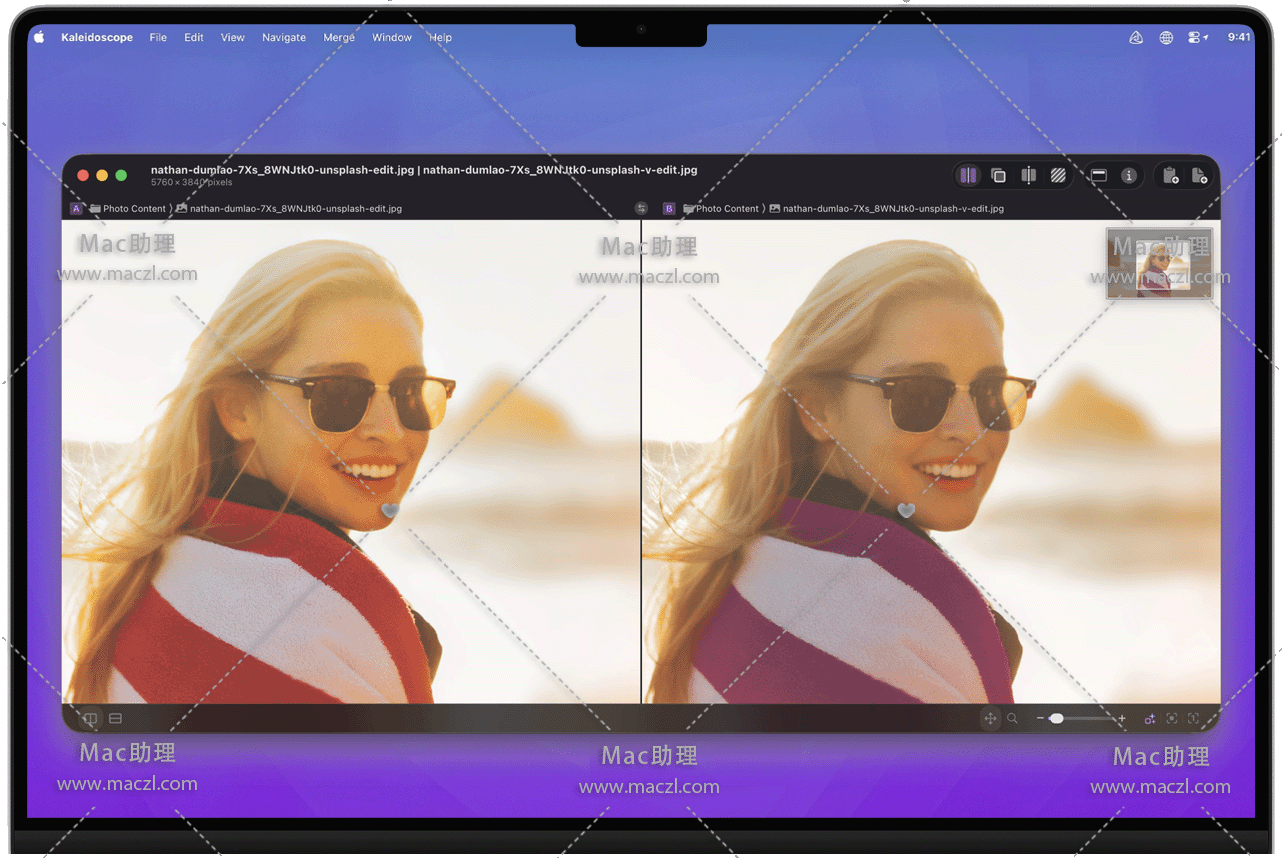Toggle the path bar visibility button
This screenshot has width=1282, height=858.
pyautogui.click(x=1098, y=176)
